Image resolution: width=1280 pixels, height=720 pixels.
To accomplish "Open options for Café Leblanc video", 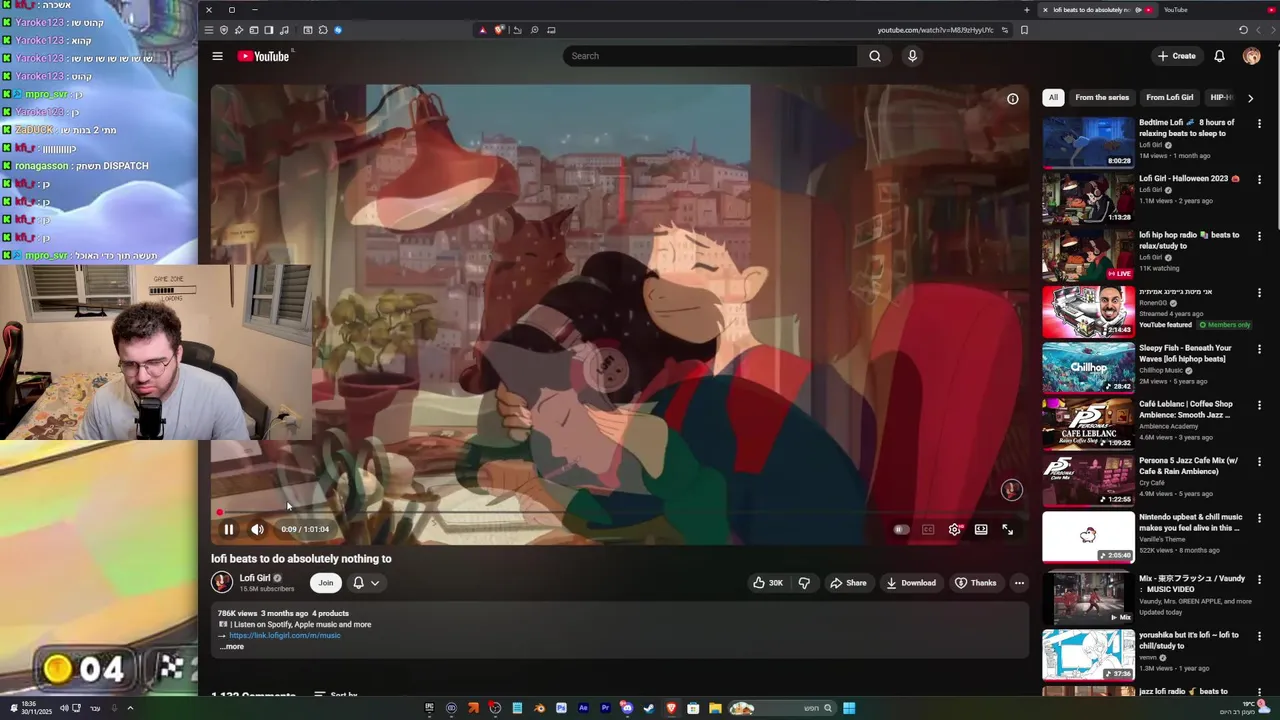I will pyautogui.click(x=1259, y=405).
